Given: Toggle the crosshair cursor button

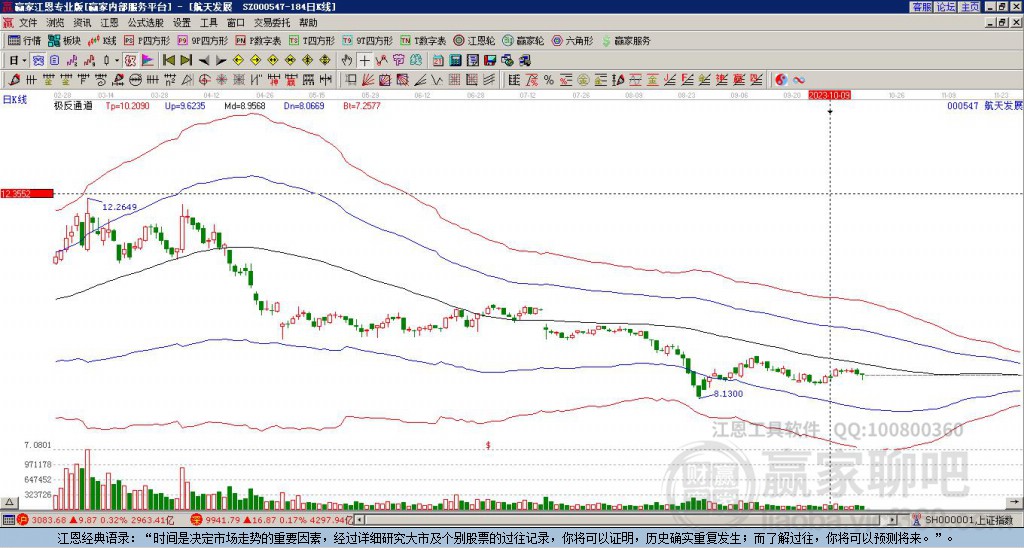Looking at the screenshot, I should [x=364, y=61].
